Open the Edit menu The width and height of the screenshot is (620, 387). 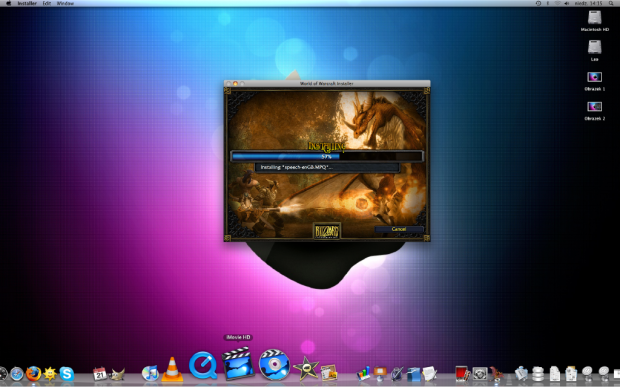47,3
